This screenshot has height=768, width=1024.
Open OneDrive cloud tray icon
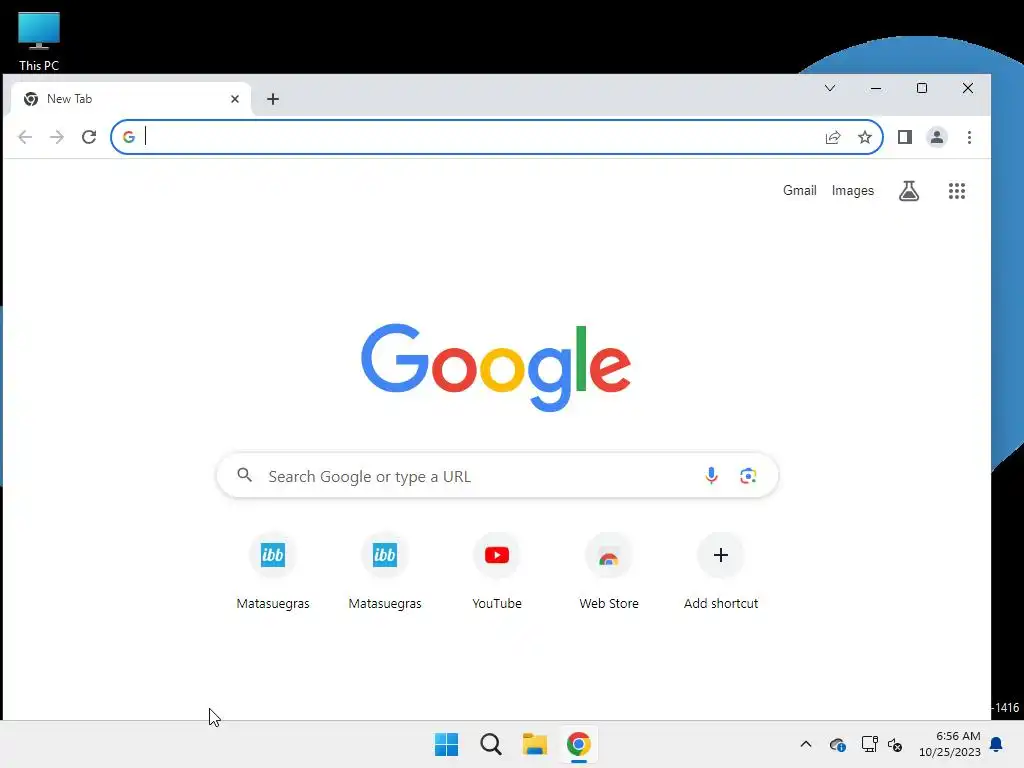(x=838, y=744)
